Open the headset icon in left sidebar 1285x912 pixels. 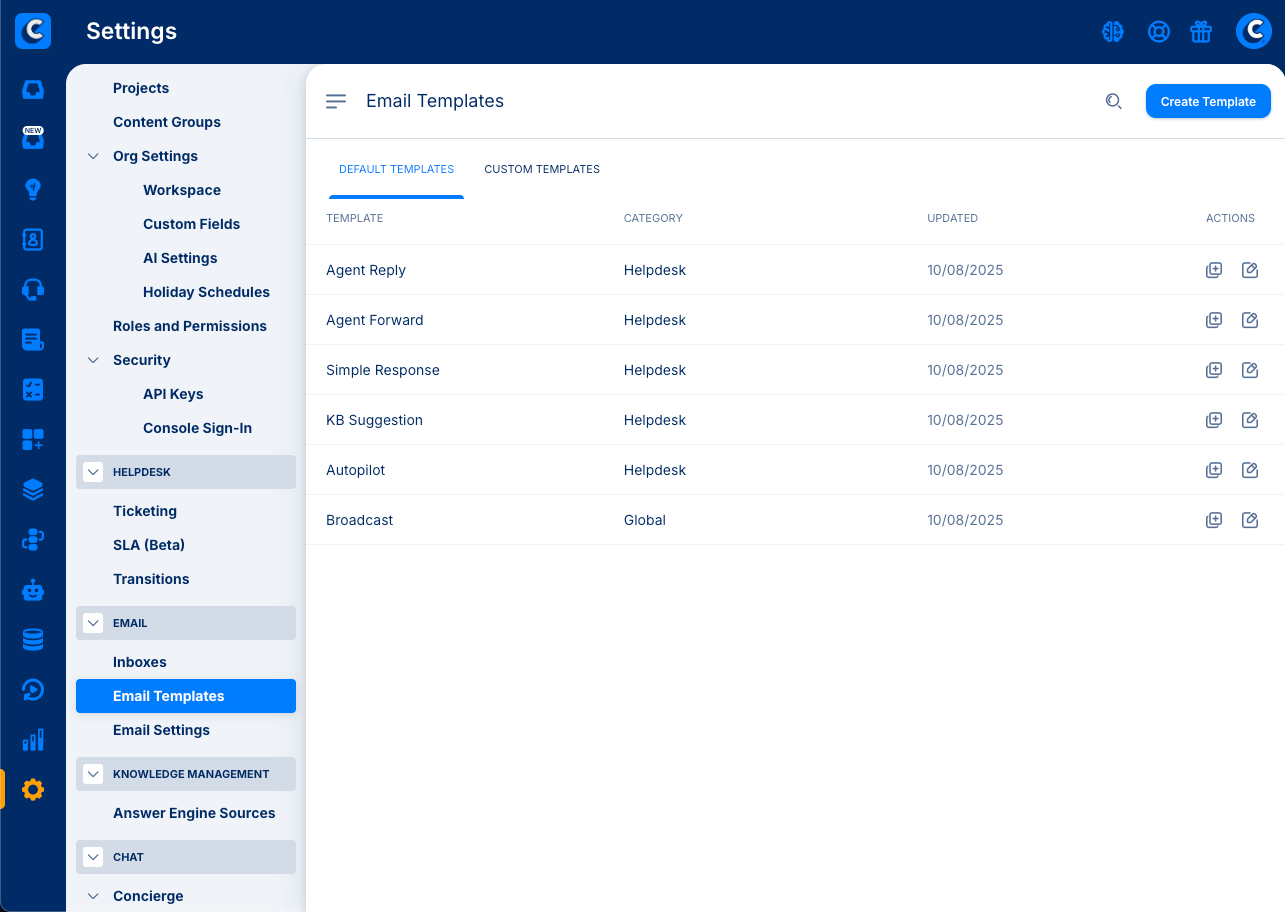[33, 290]
